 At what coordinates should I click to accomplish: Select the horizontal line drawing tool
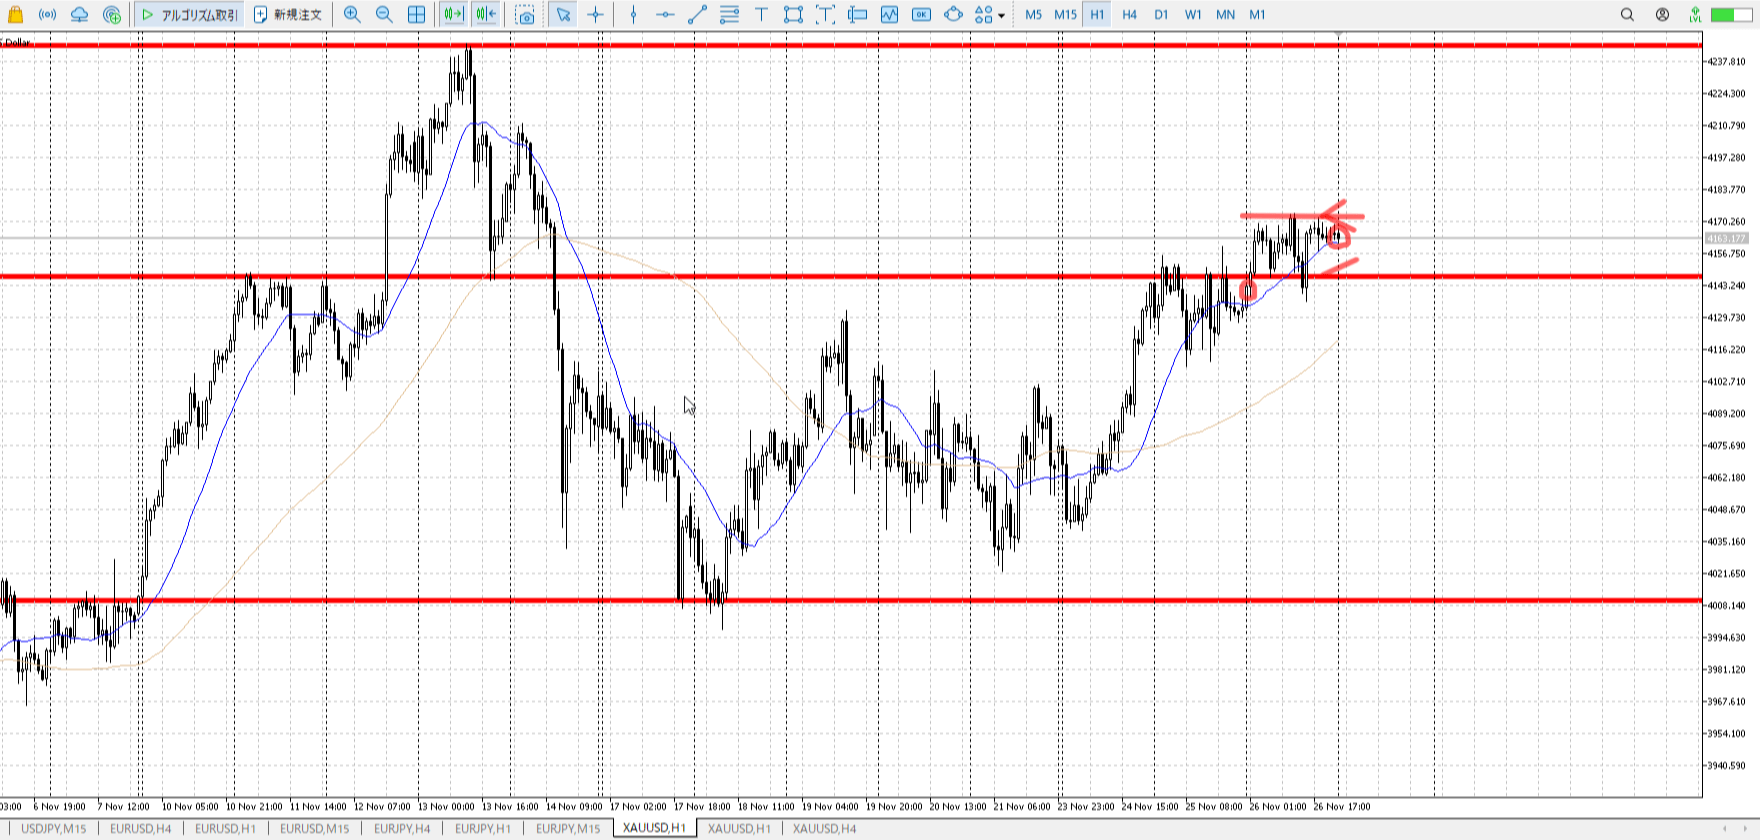tap(665, 14)
